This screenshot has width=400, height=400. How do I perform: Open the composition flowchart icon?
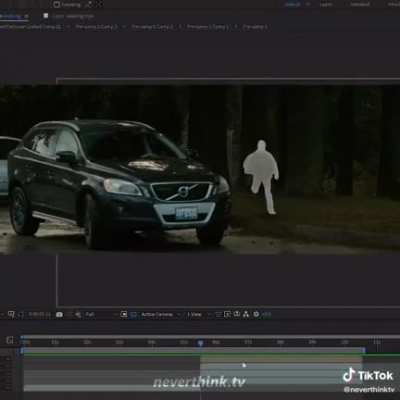tap(246, 314)
